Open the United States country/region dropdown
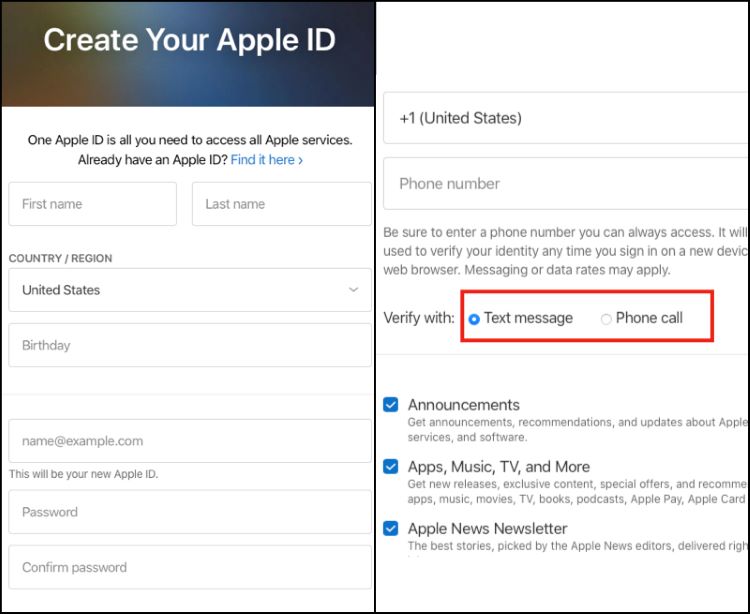750x614 pixels. 189,290
